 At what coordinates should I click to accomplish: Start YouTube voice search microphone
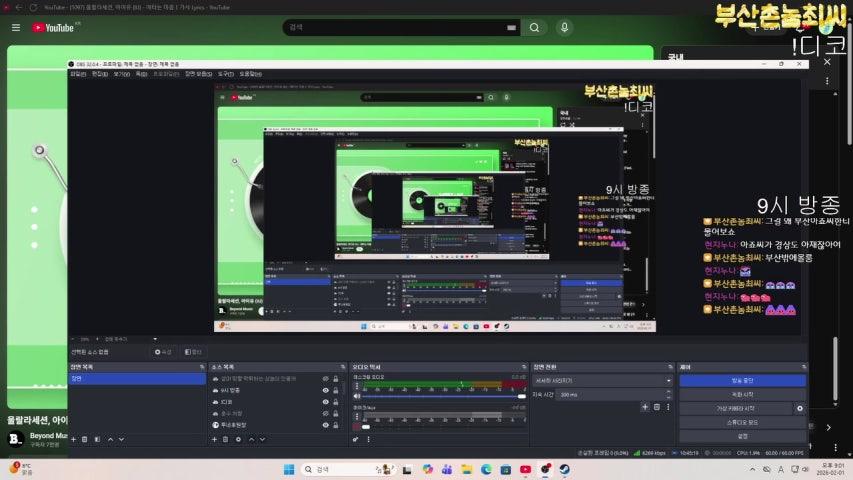pos(564,27)
